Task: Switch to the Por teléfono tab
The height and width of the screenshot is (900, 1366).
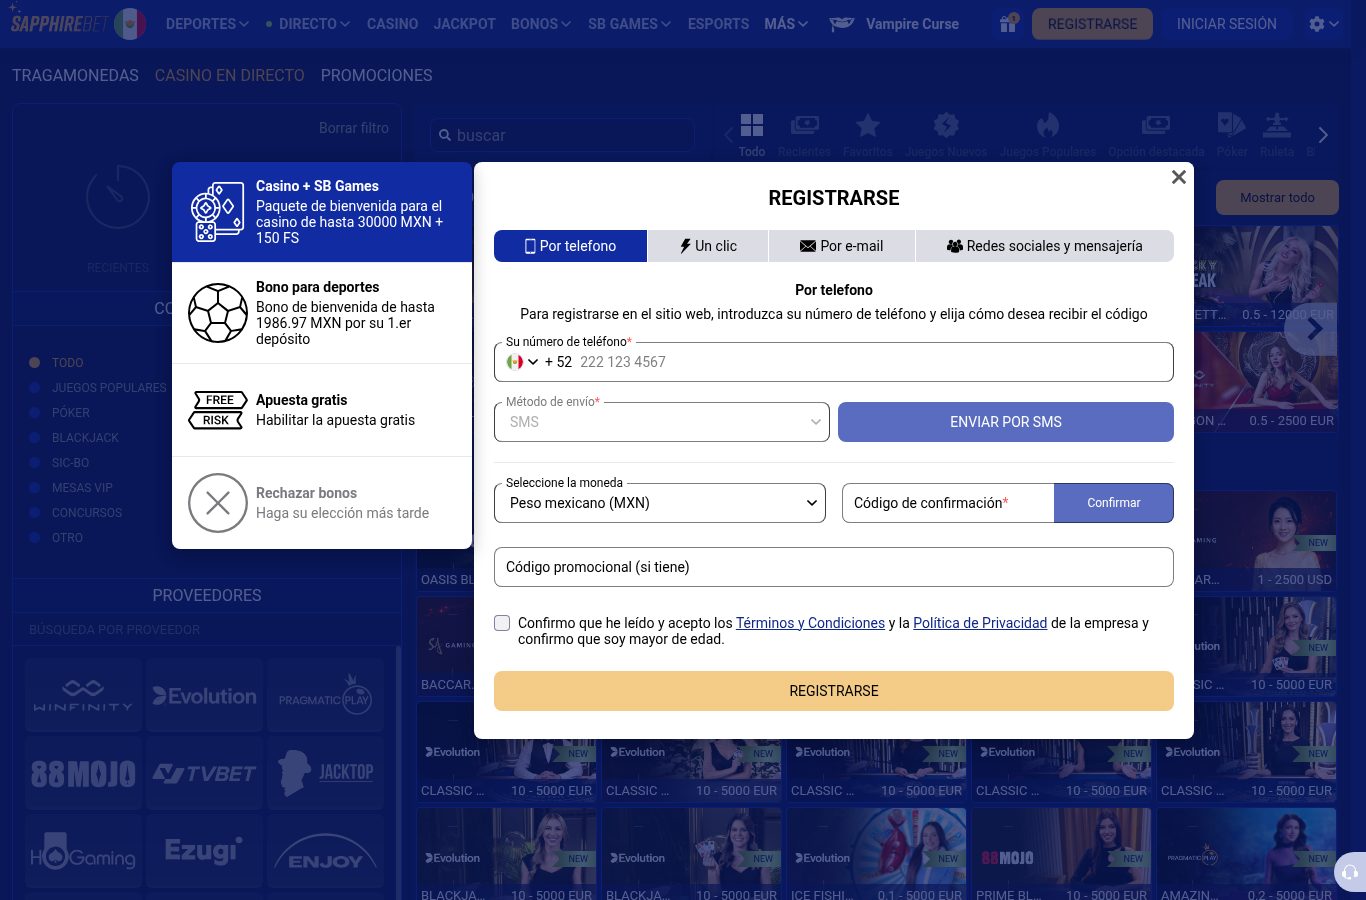Action: click(570, 246)
